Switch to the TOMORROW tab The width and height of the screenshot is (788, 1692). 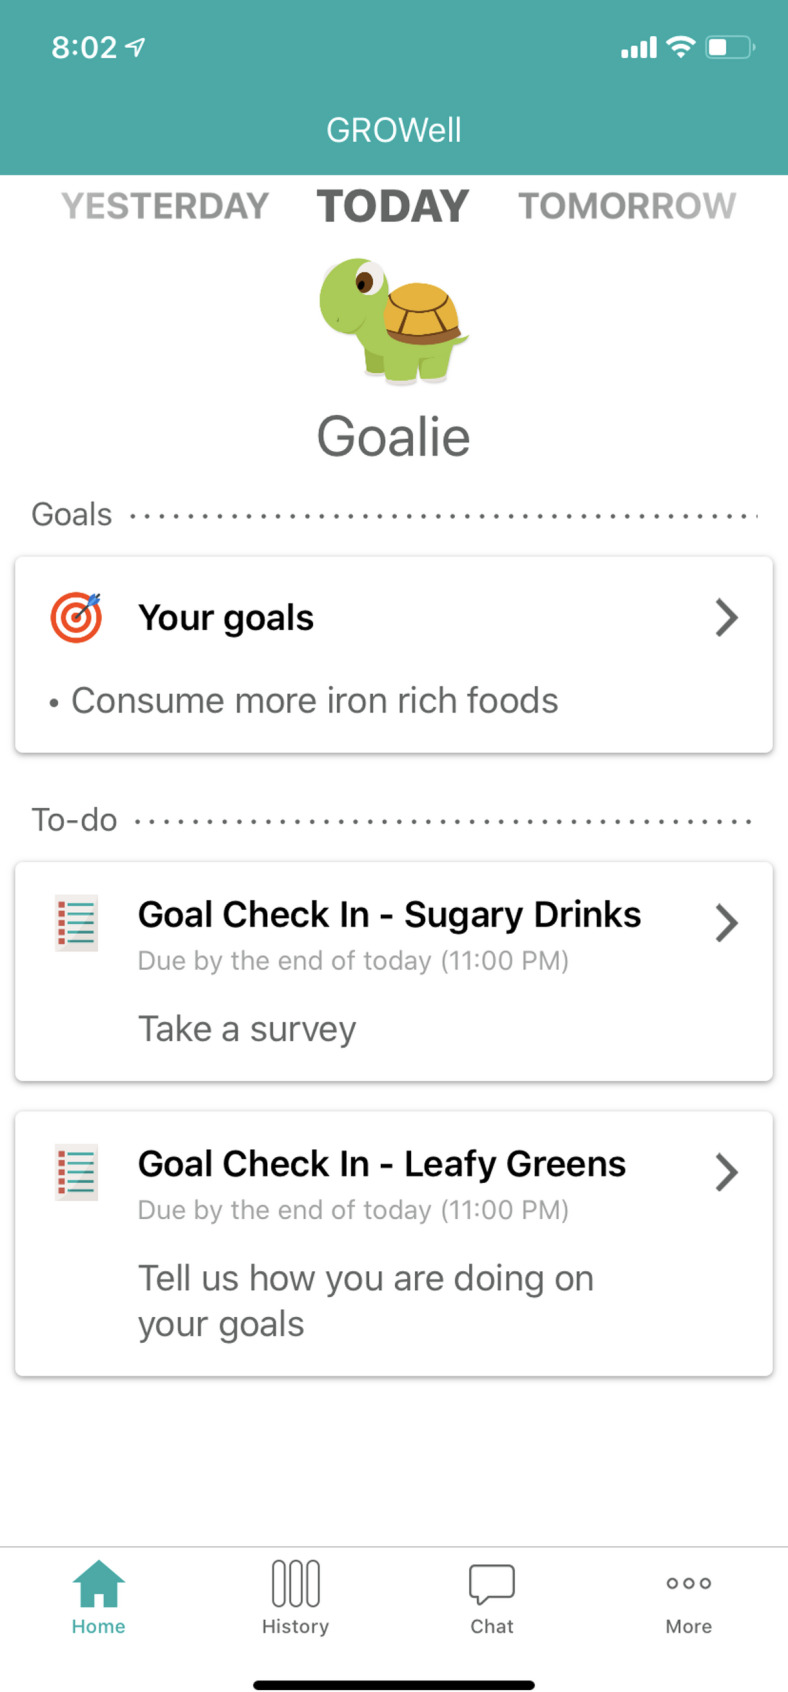(x=627, y=206)
